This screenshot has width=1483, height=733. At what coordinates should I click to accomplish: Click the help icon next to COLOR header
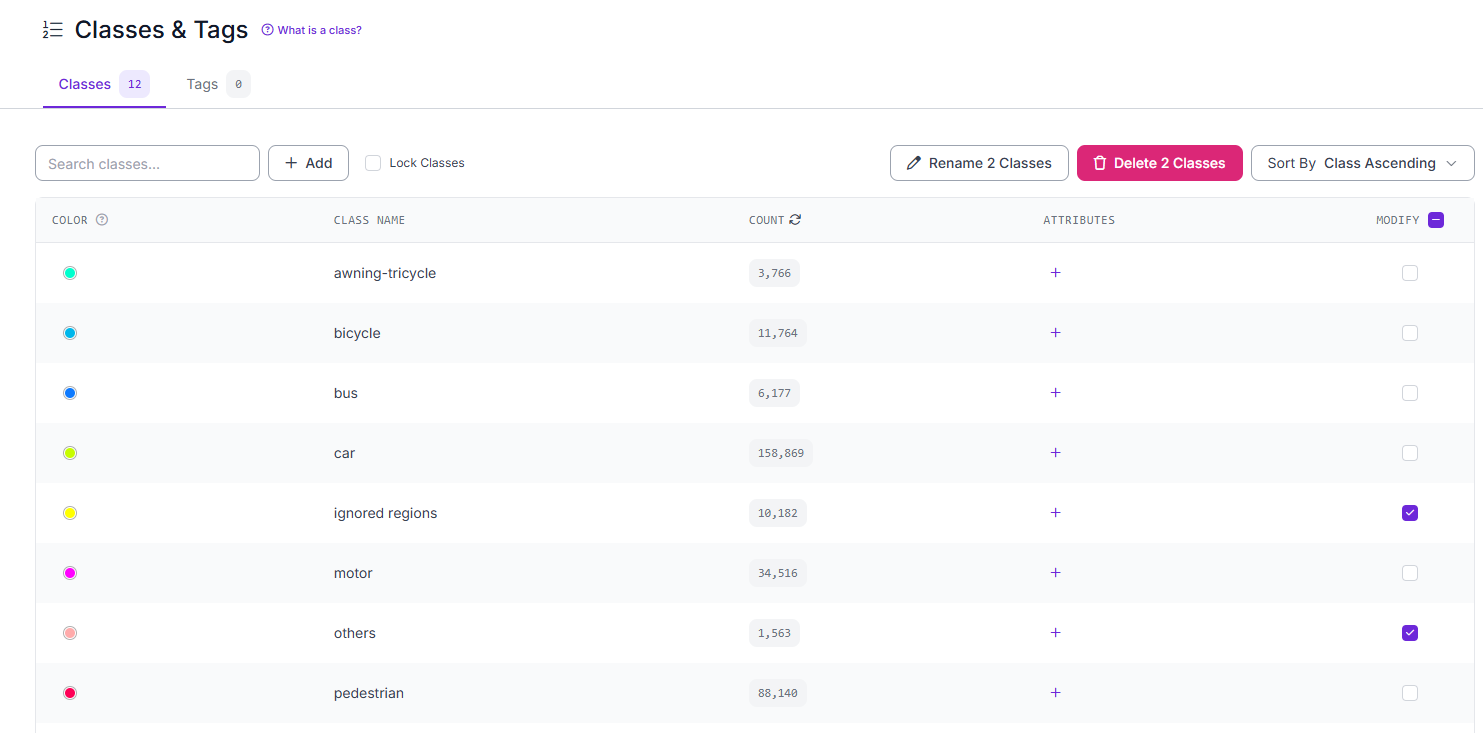pyautogui.click(x=102, y=220)
